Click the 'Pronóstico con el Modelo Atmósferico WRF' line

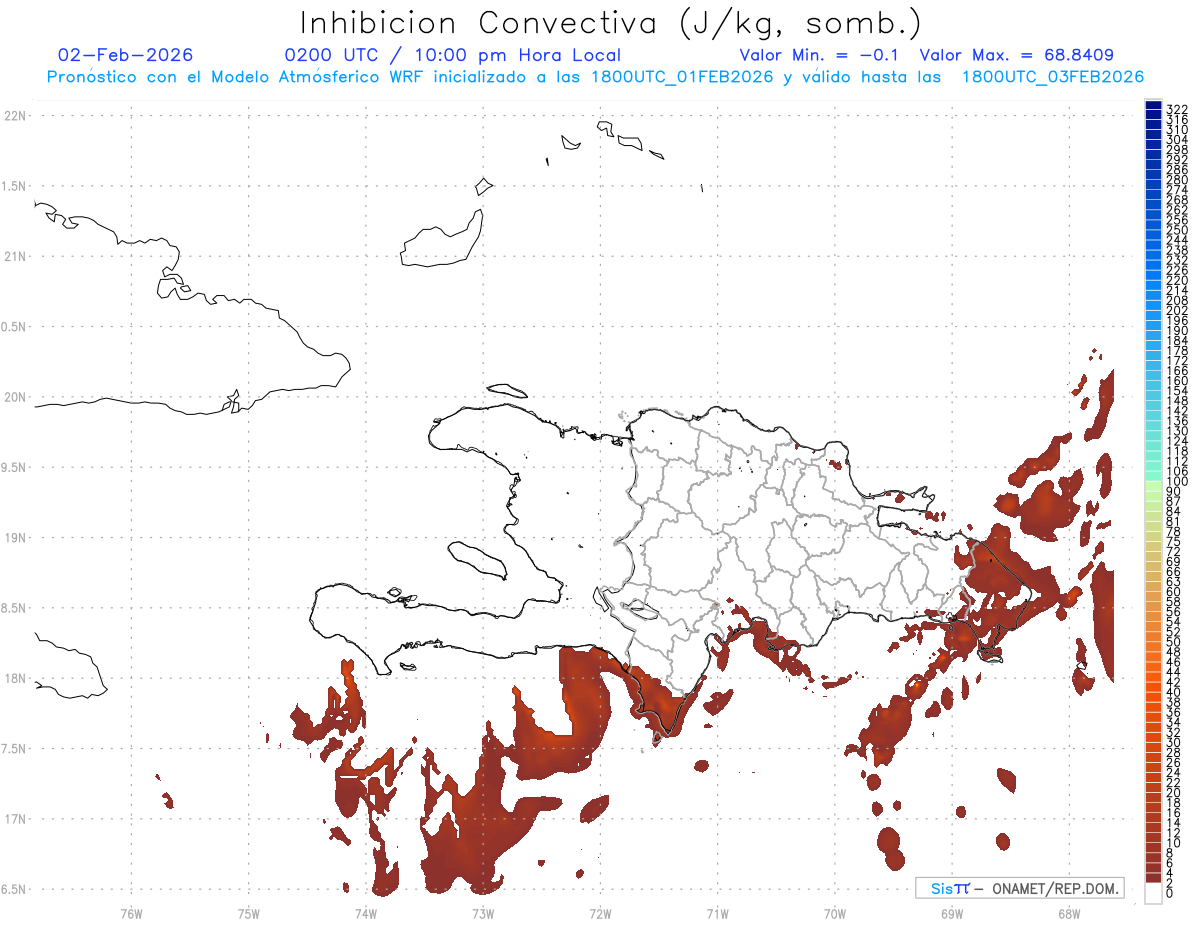[x=595, y=77]
